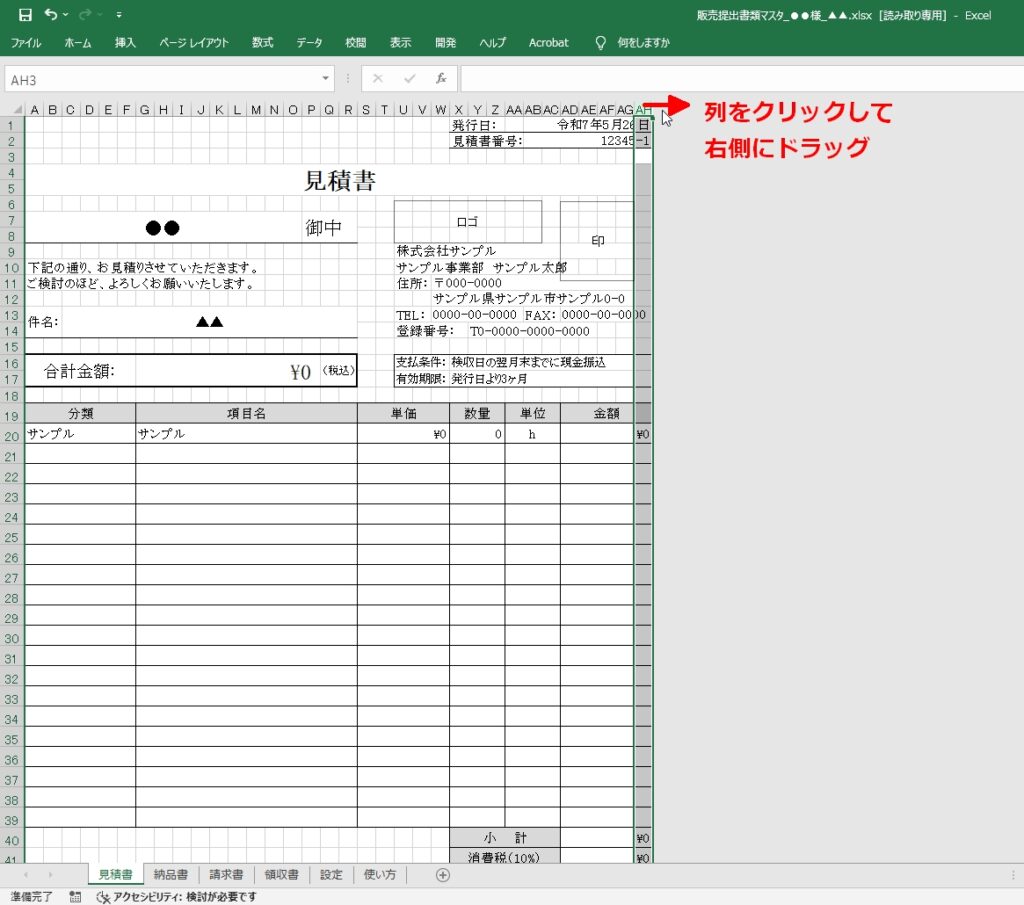This screenshot has height=905, width=1024.
Task: Switch to the 使い方 sheet tab
Action: [380, 874]
